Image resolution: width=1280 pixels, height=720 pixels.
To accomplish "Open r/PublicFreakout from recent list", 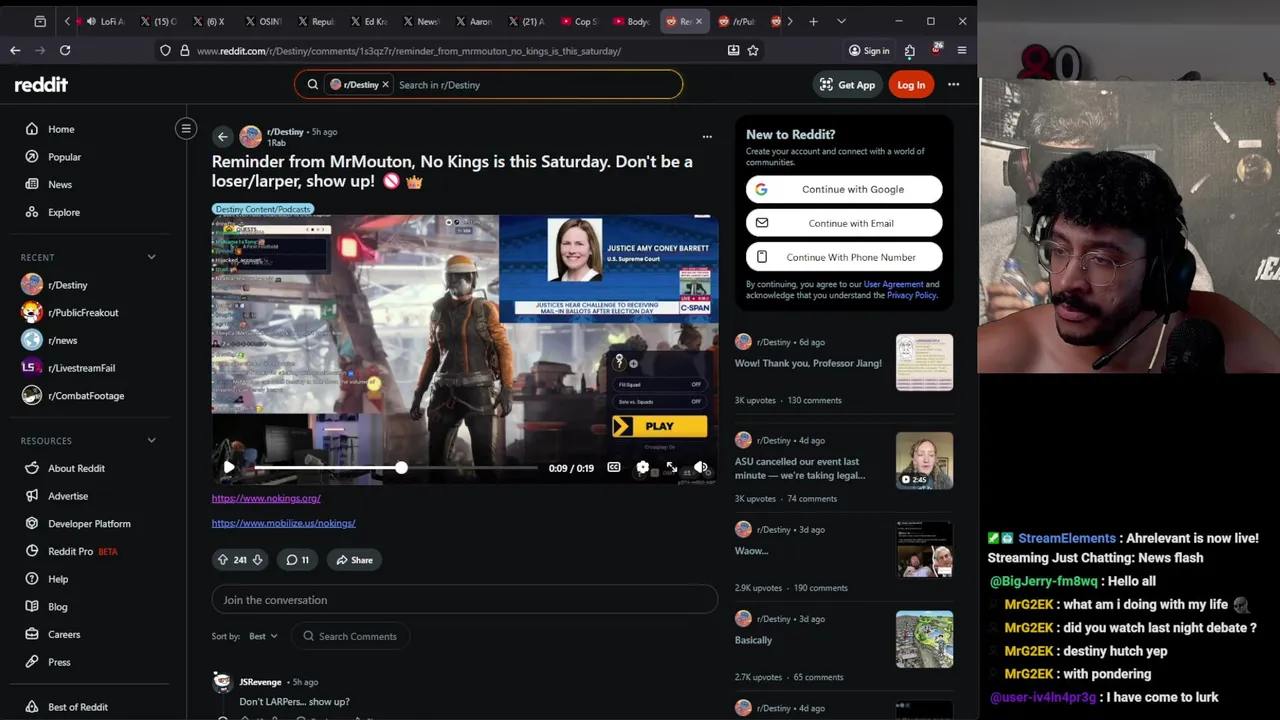I will pyautogui.click(x=83, y=313).
